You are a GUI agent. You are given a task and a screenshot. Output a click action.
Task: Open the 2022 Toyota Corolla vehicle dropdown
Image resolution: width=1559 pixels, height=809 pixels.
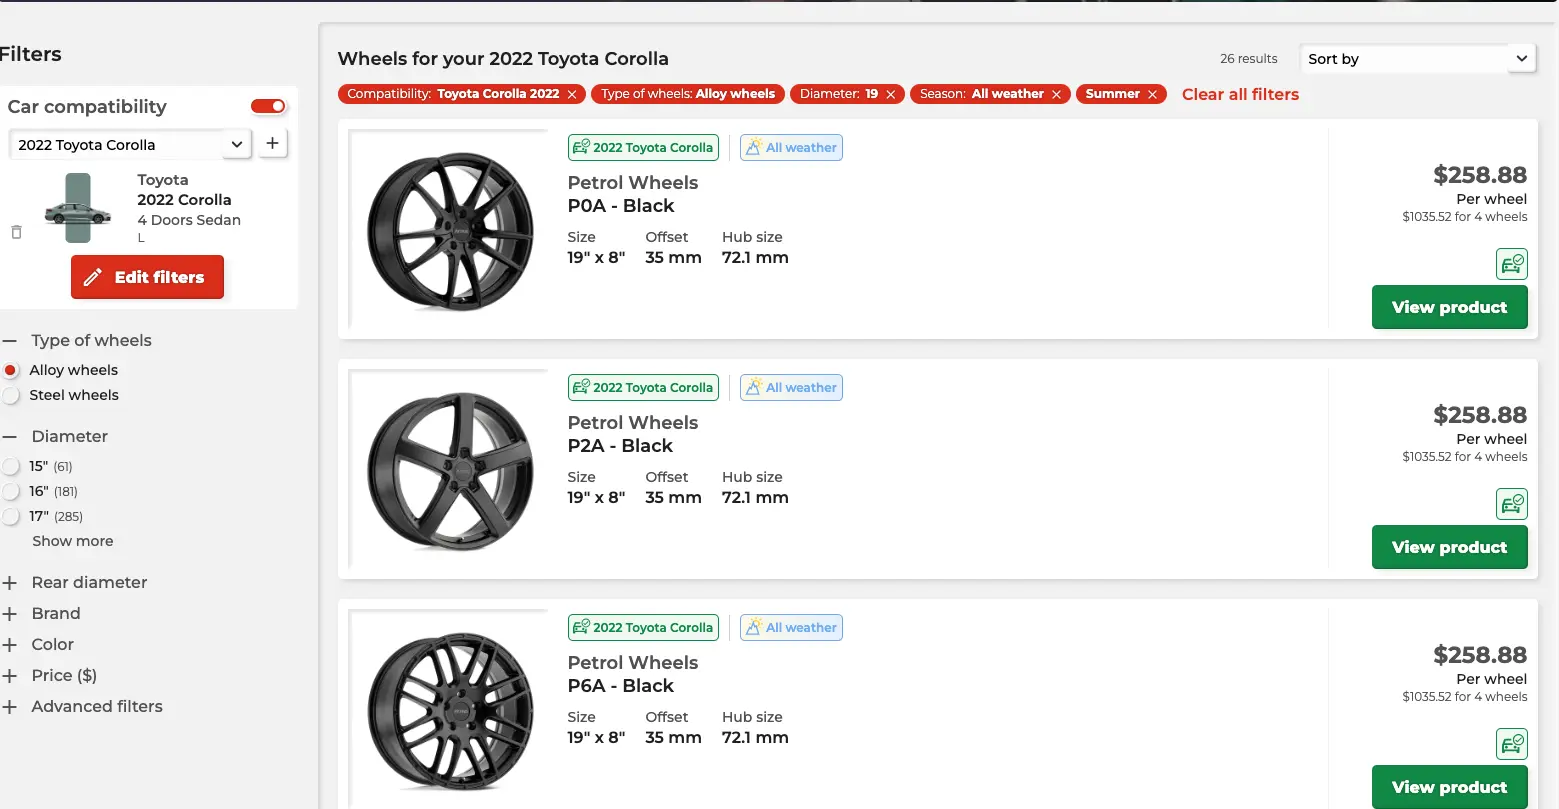click(x=129, y=144)
